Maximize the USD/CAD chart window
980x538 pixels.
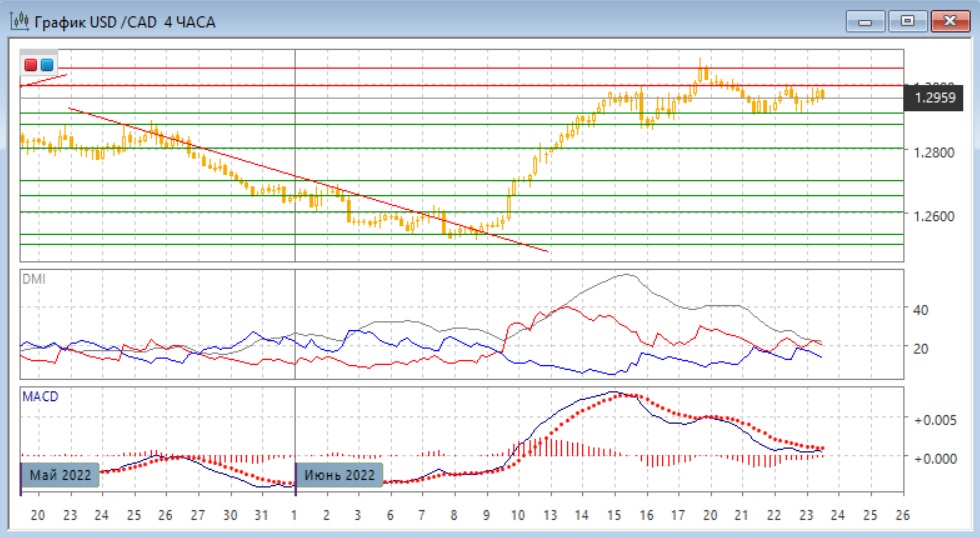[x=906, y=21]
